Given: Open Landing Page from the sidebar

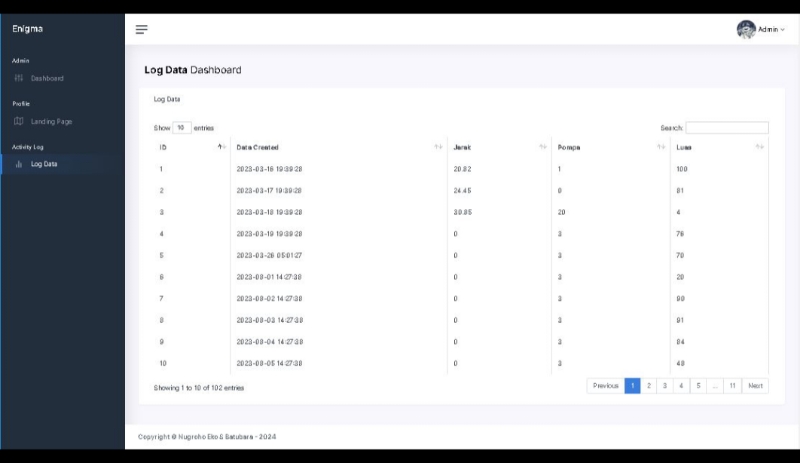Looking at the screenshot, I should click(51, 121).
